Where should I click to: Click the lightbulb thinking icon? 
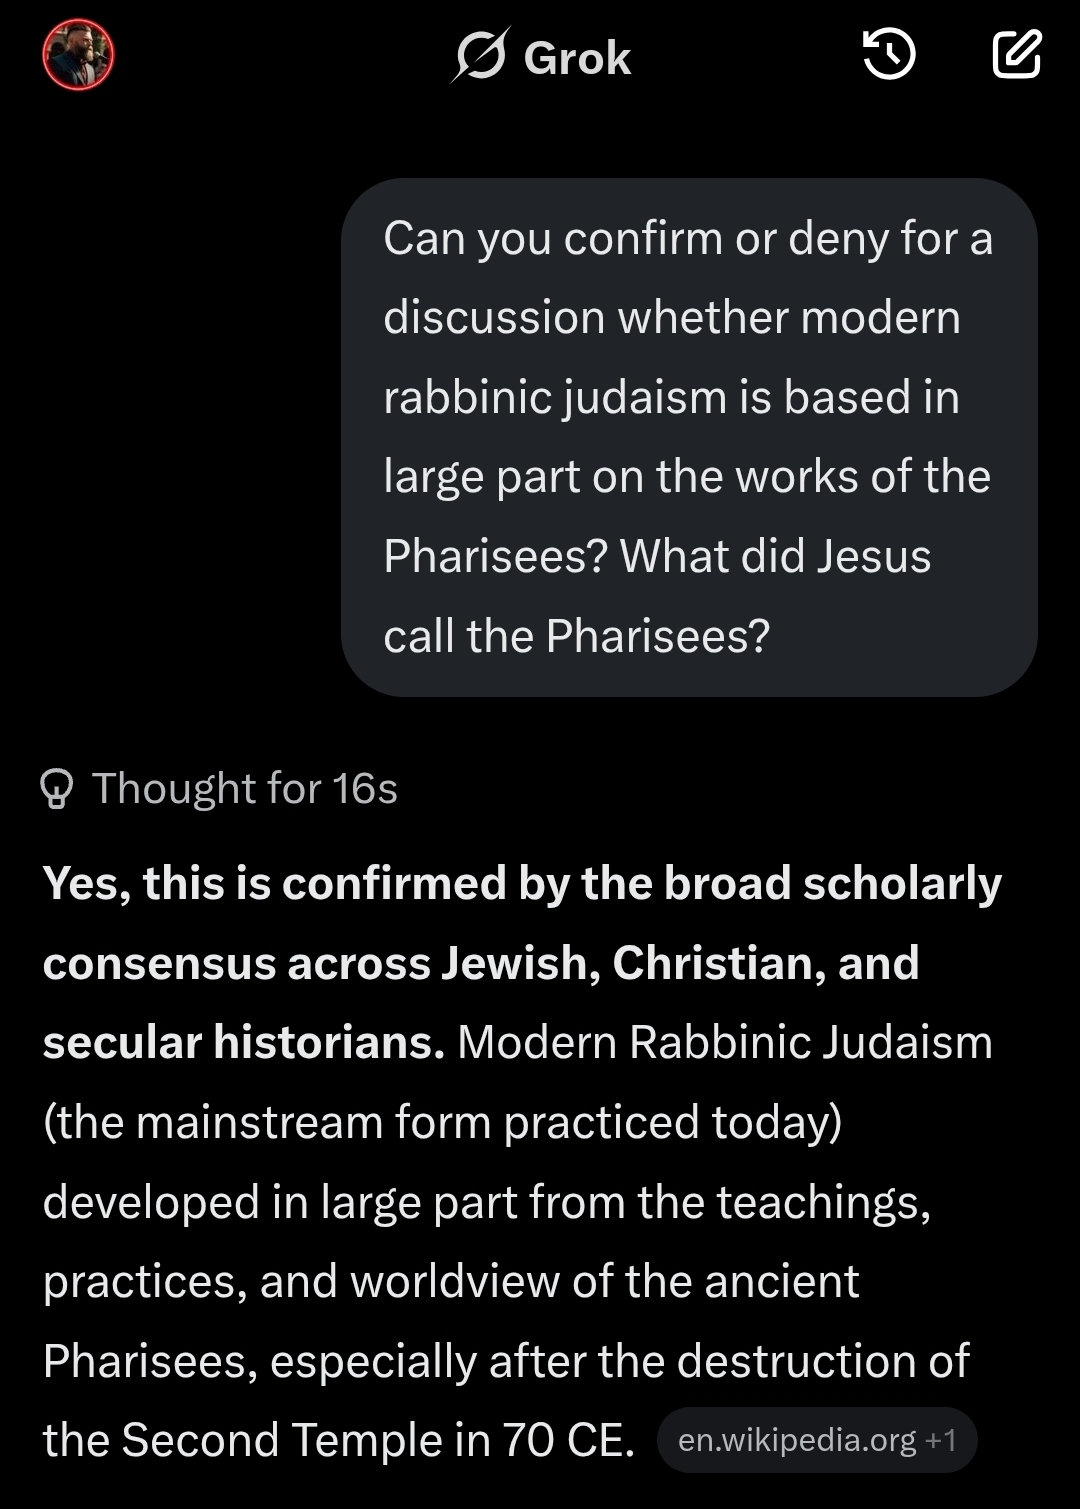coord(57,789)
